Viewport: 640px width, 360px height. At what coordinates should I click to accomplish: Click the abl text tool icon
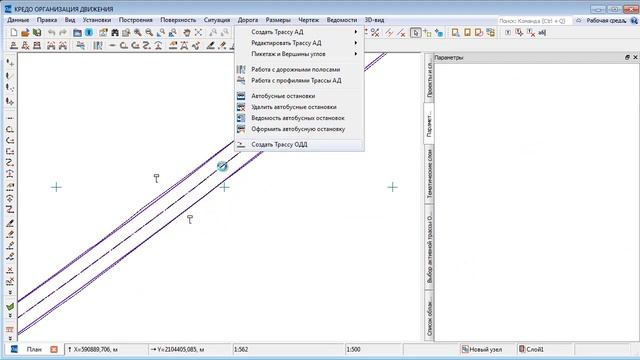click(542, 33)
